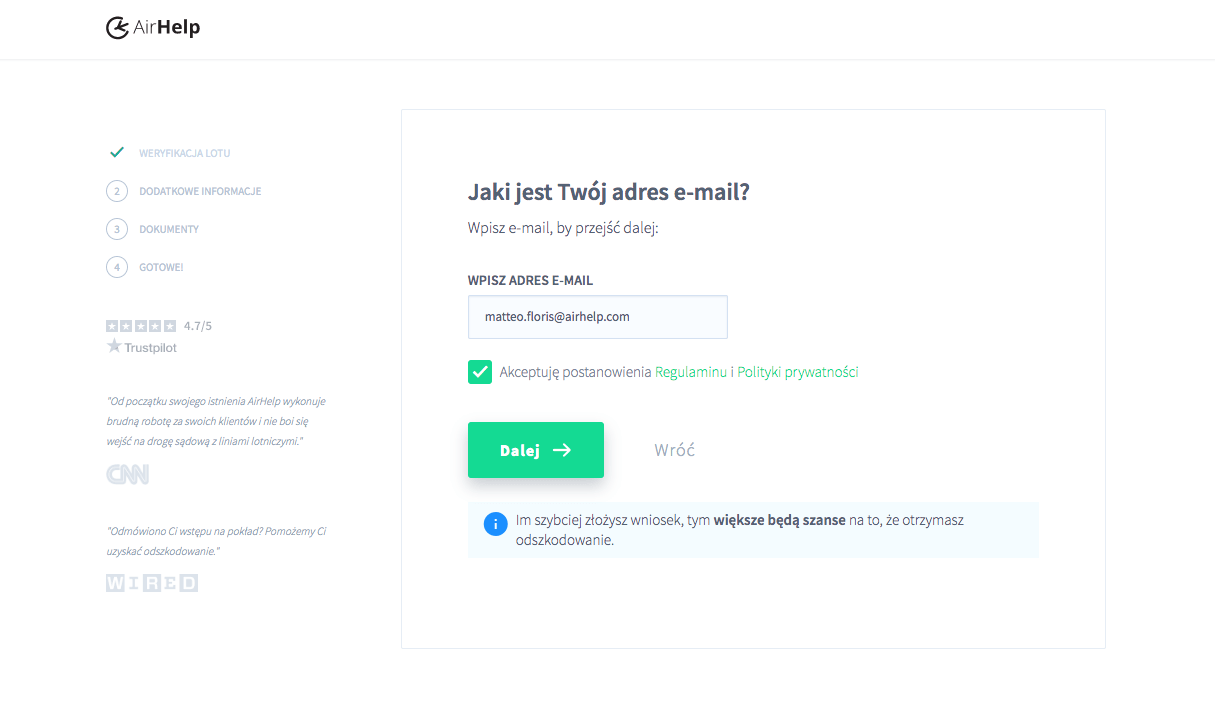Open the Regulaminu link
1215x727 pixels.
pos(691,372)
